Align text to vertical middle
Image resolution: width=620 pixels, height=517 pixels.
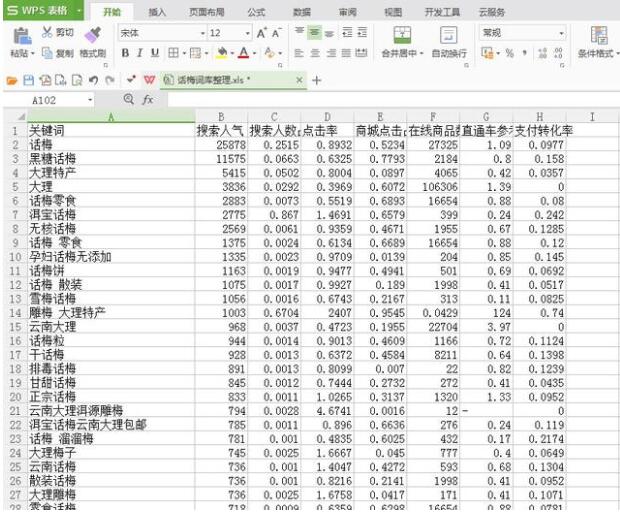pos(315,32)
